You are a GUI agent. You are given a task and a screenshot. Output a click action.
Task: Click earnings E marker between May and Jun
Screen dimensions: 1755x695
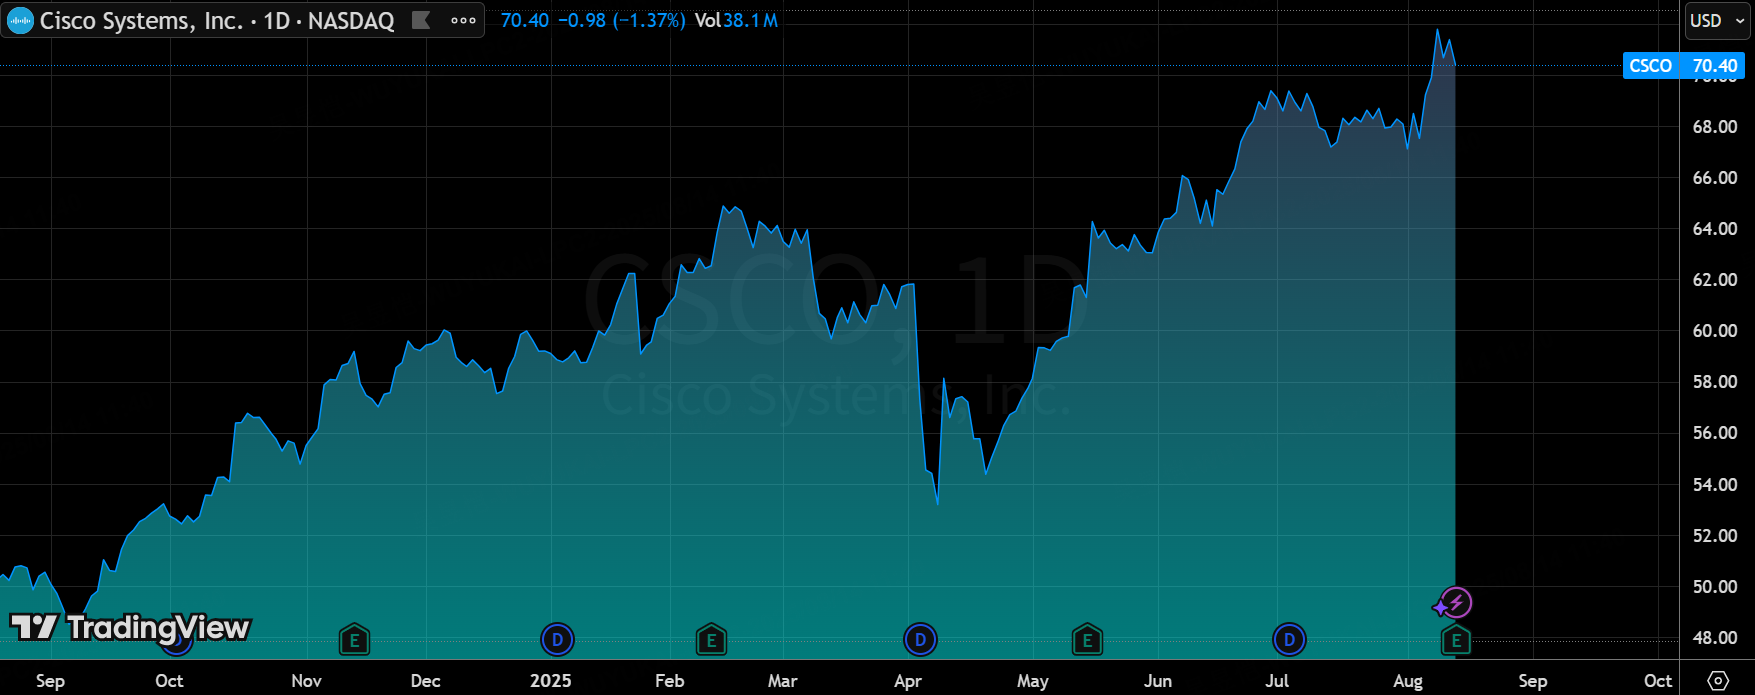click(1087, 640)
